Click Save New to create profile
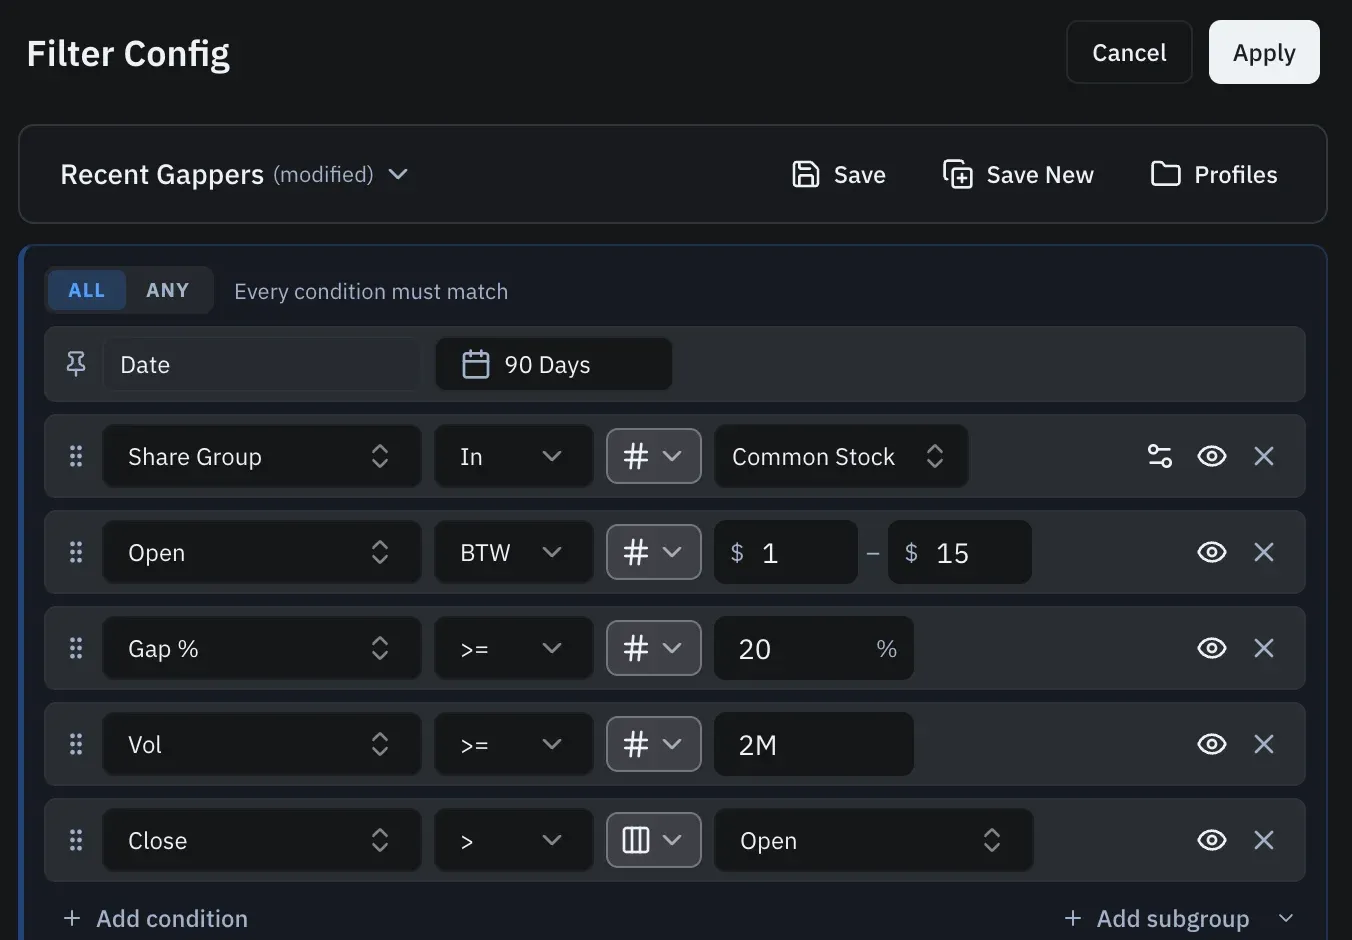The height and width of the screenshot is (940, 1352). click(x=1018, y=174)
